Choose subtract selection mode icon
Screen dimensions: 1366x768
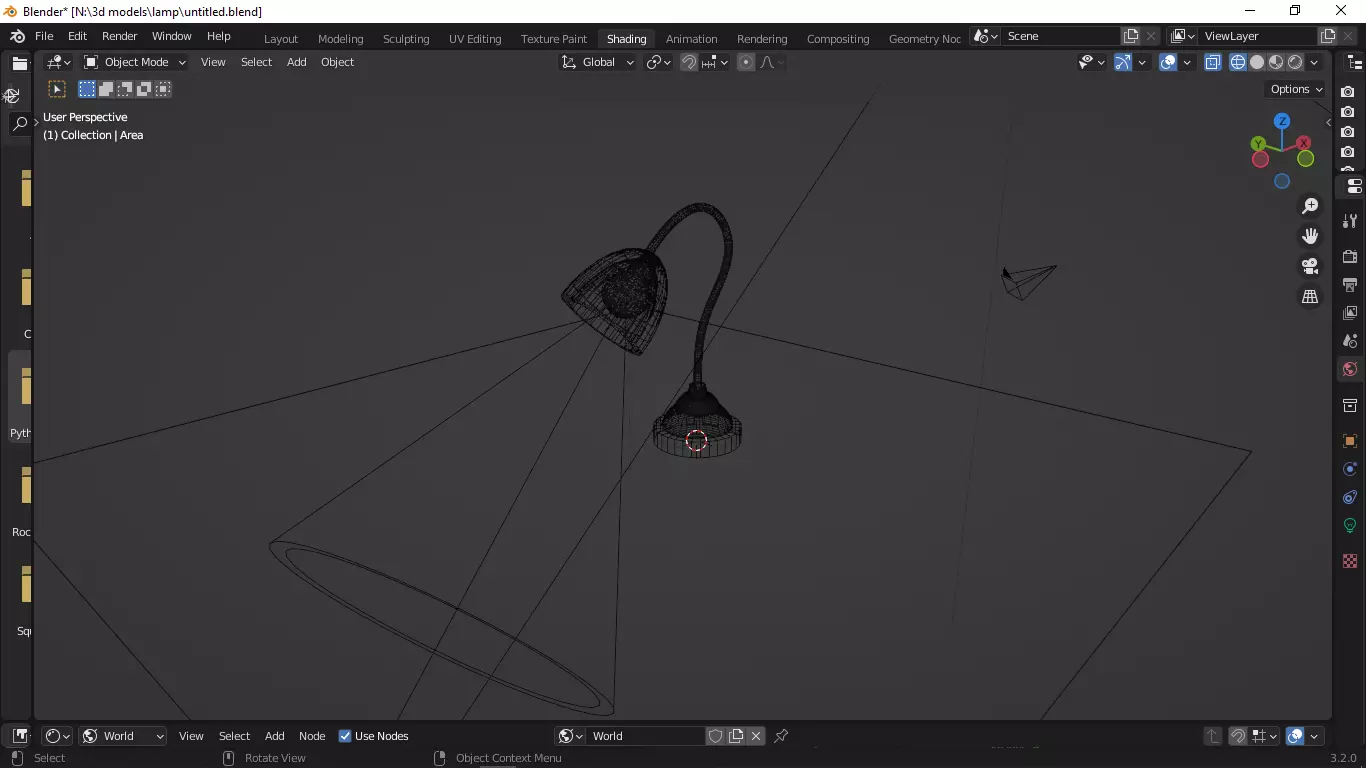pyautogui.click(x=125, y=89)
